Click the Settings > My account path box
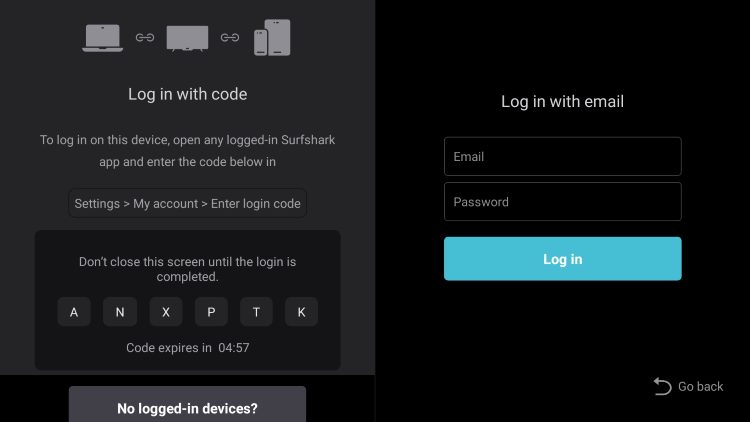The width and height of the screenshot is (750, 422). coord(188,203)
